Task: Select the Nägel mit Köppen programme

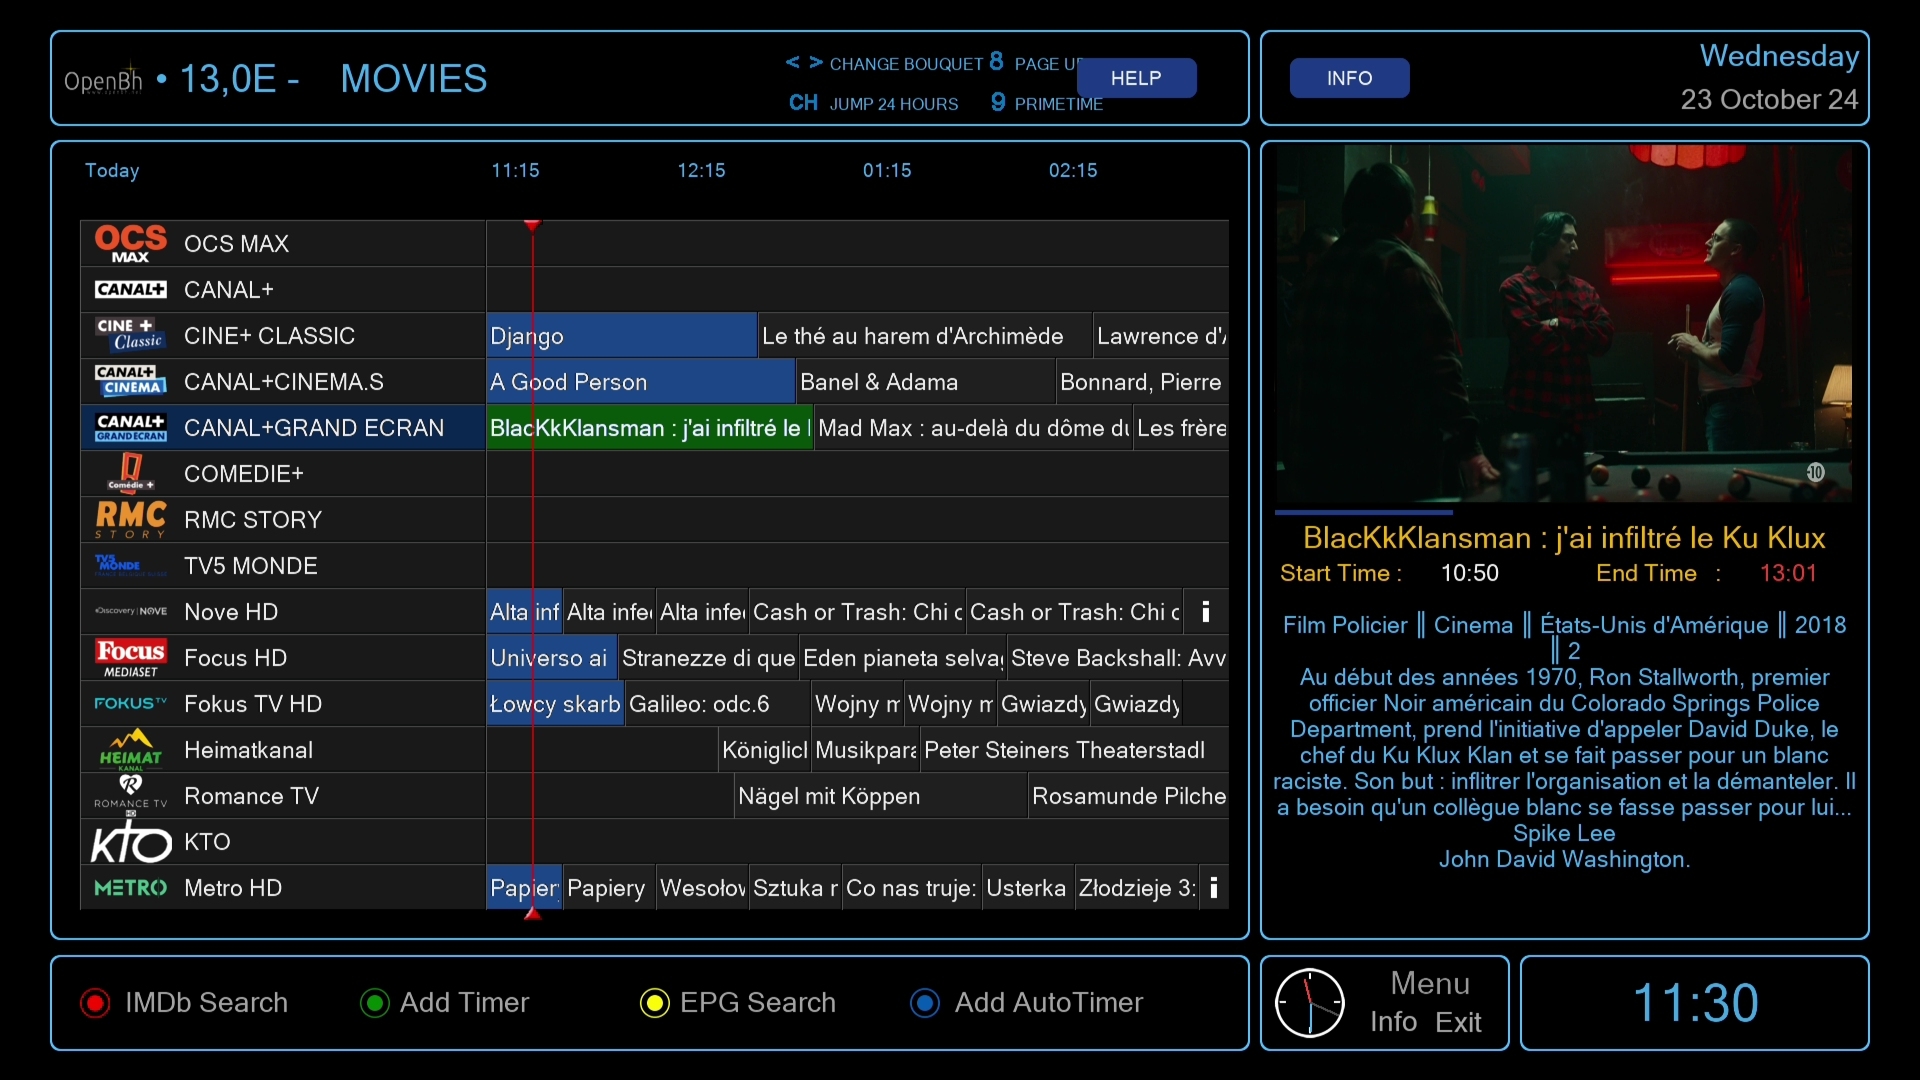Action: (881, 796)
